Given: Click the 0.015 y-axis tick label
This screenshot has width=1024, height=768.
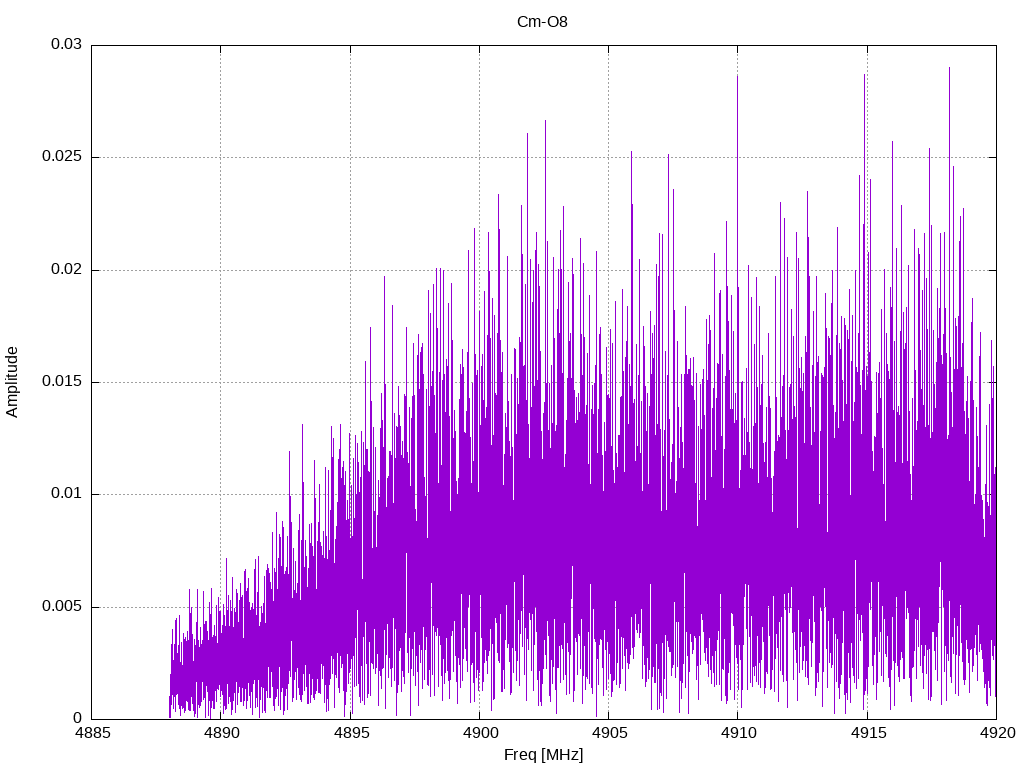Looking at the screenshot, I should point(62,381).
